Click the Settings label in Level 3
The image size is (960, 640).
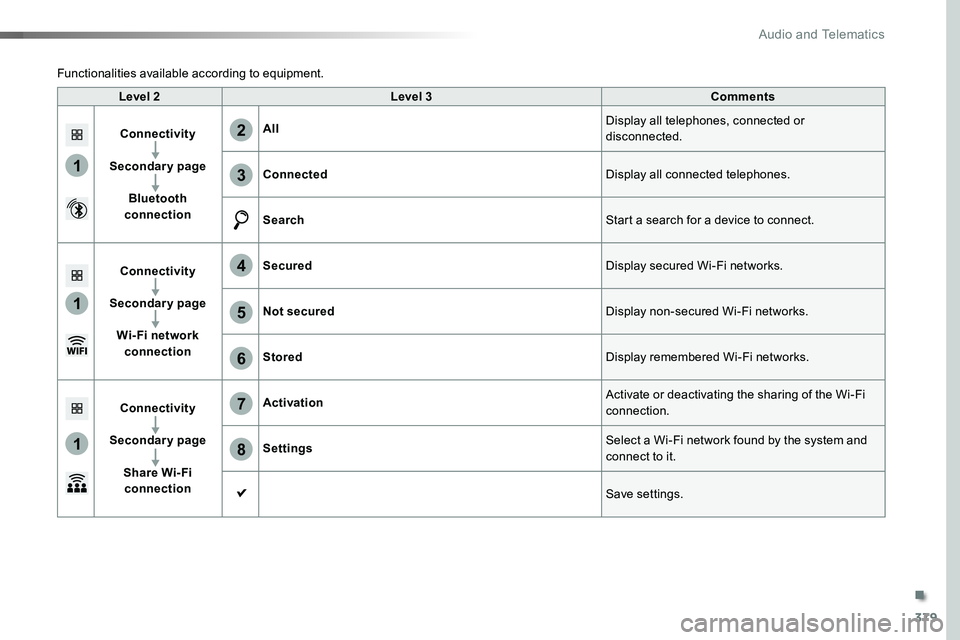(x=287, y=448)
